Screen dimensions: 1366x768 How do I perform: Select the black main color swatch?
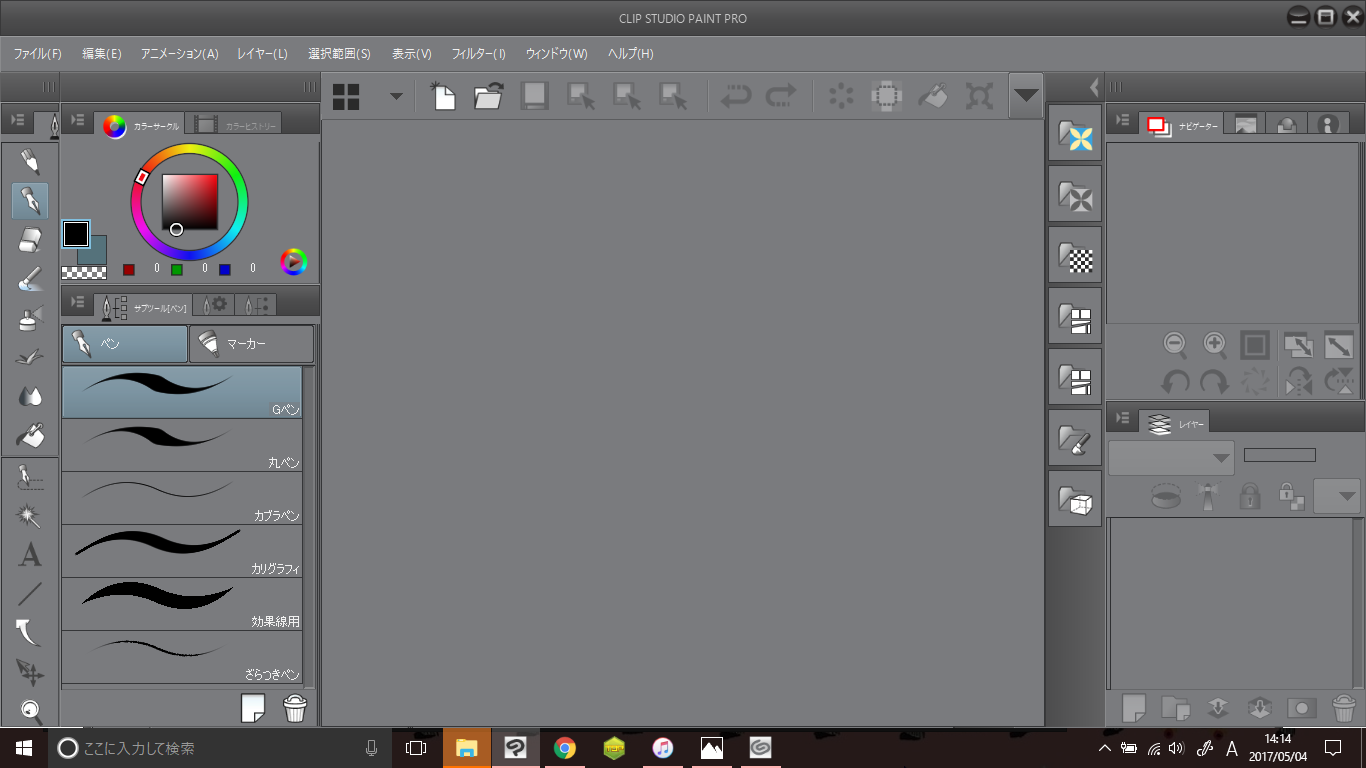point(76,234)
